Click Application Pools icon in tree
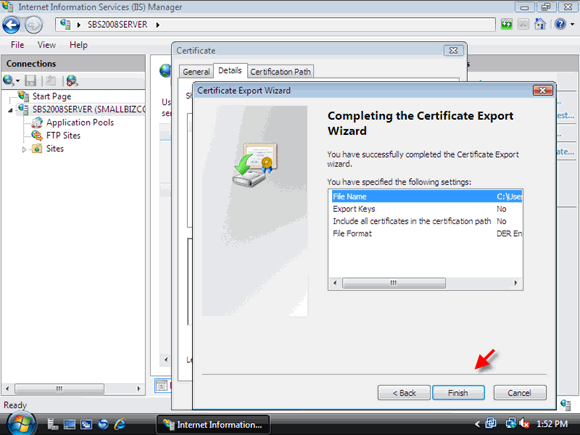This screenshot has height=435, width=580. [x=37, y=122]
